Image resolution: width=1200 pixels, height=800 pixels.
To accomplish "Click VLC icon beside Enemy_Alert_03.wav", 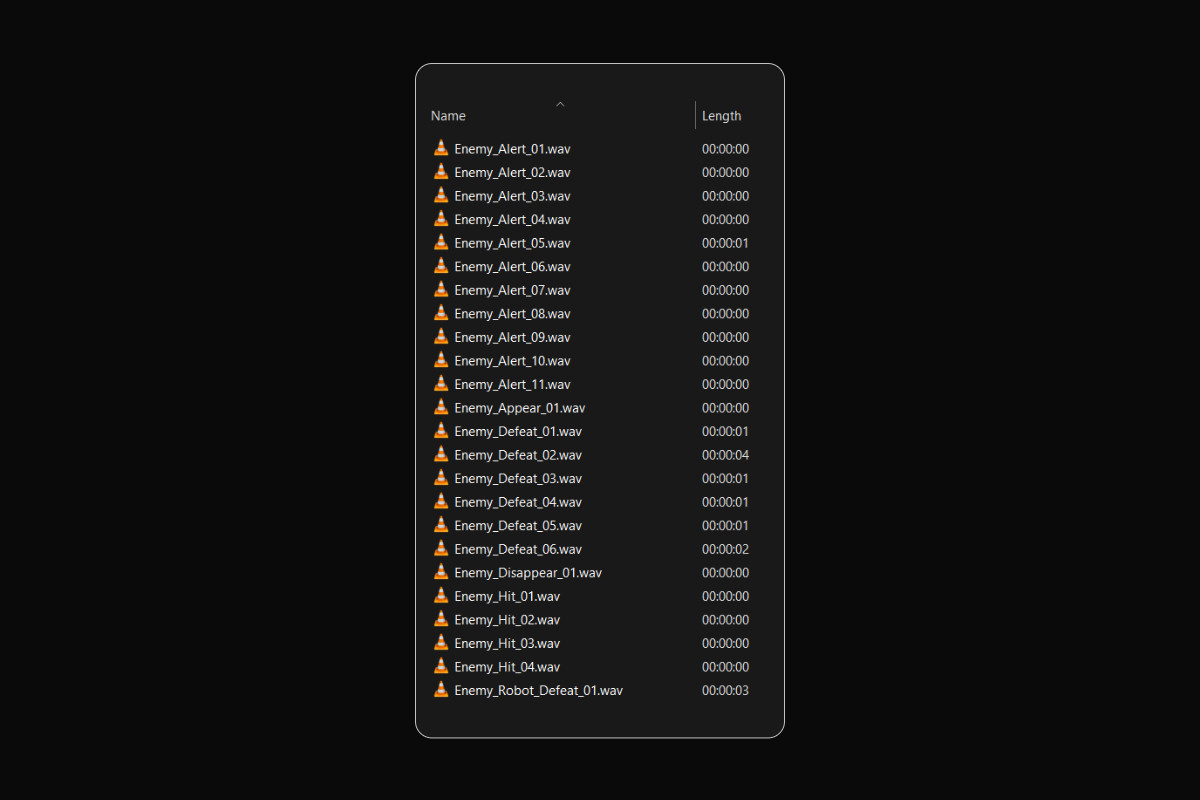I will point(441,195).
